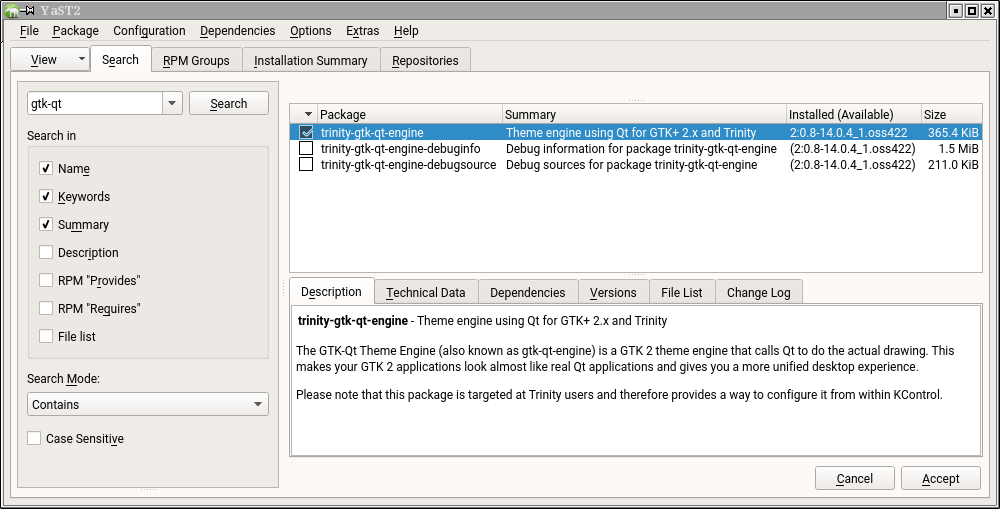1000x509 pixels.
Task: Open the Options menu
Action: pos(311,31)
